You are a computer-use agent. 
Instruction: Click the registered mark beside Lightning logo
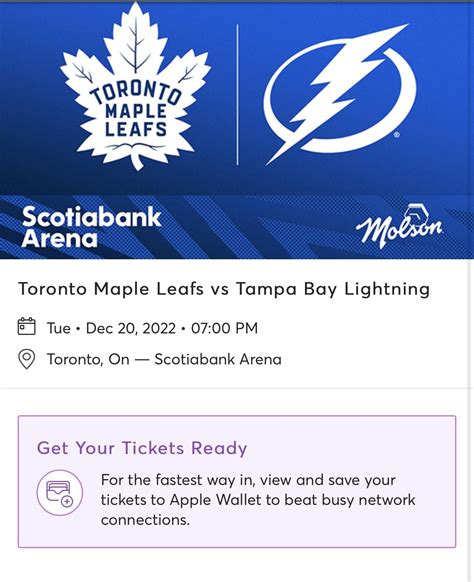[x=396, y=135]
